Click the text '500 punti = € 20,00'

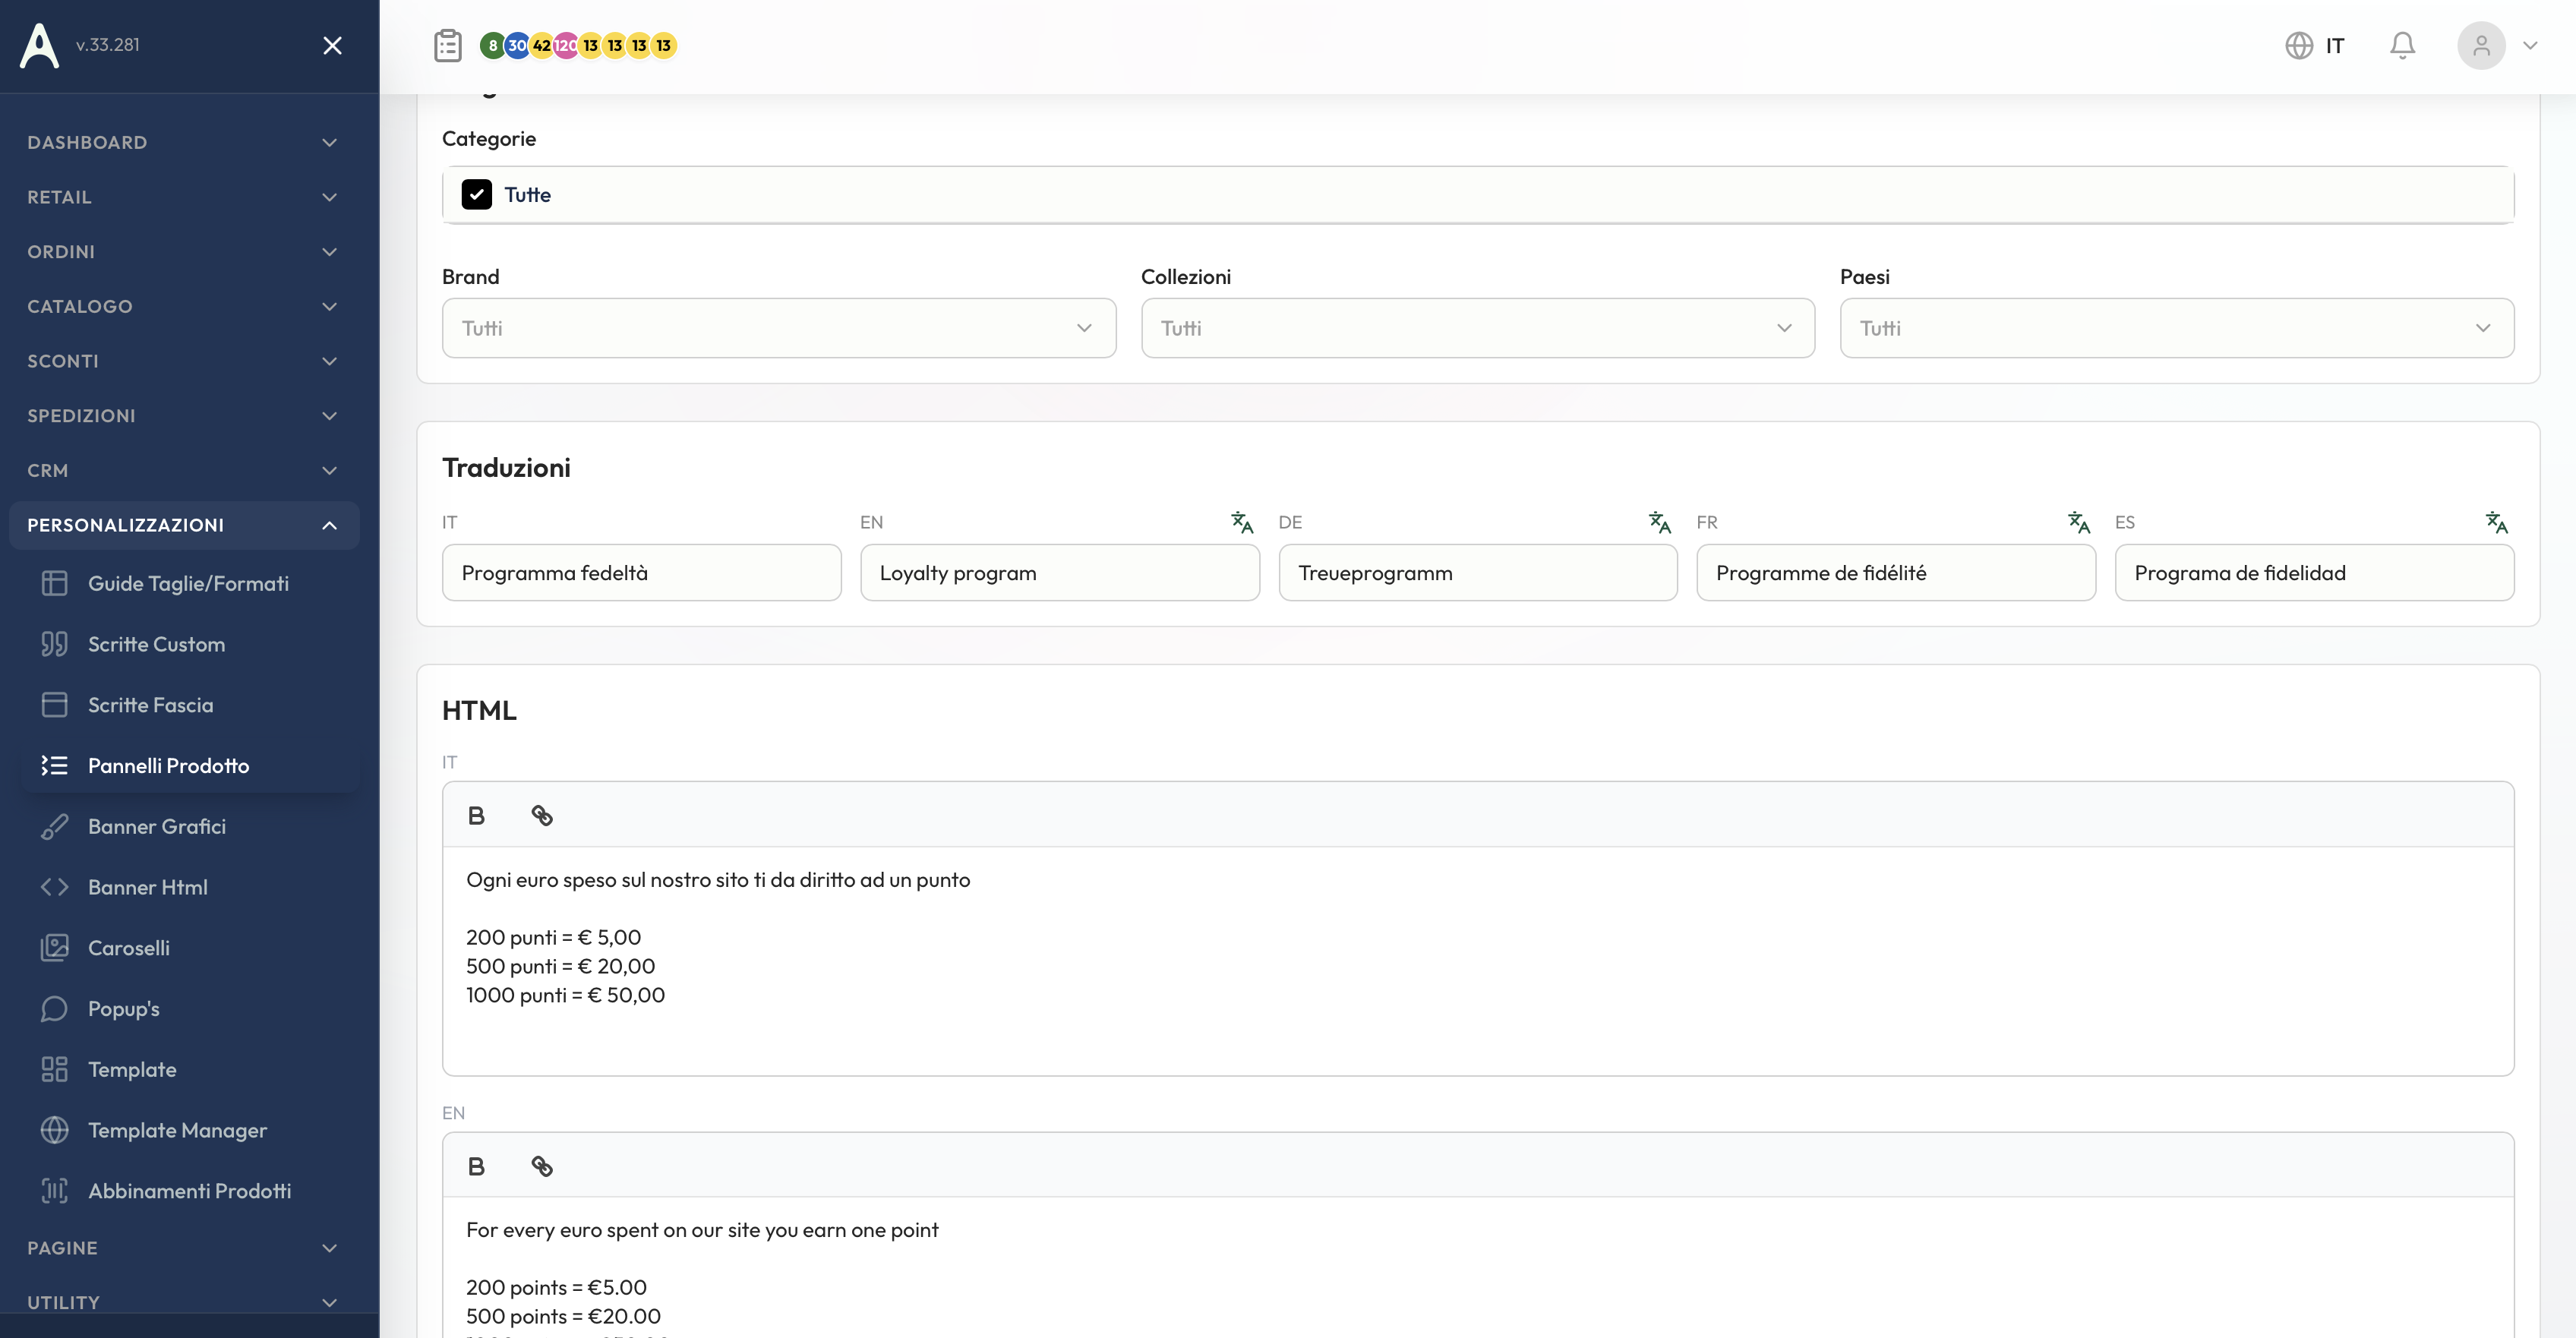click(561, 967)
